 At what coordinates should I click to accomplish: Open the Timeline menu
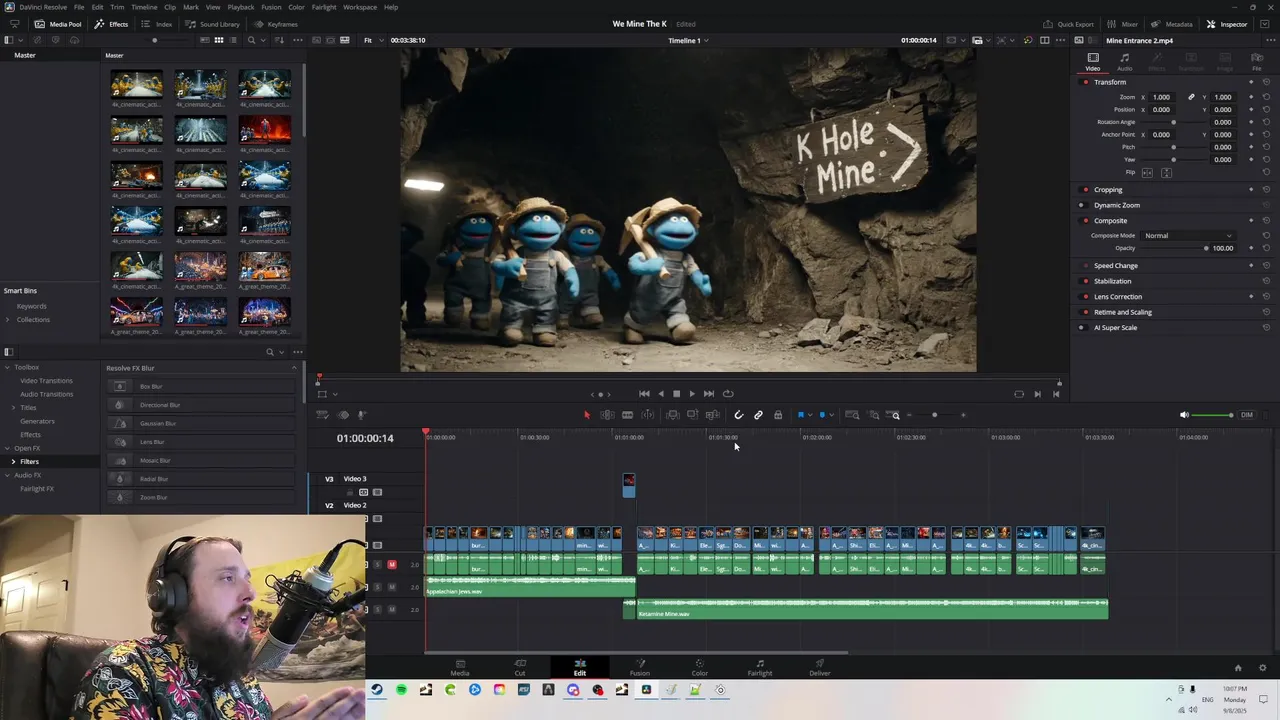(x=144, y=7)
